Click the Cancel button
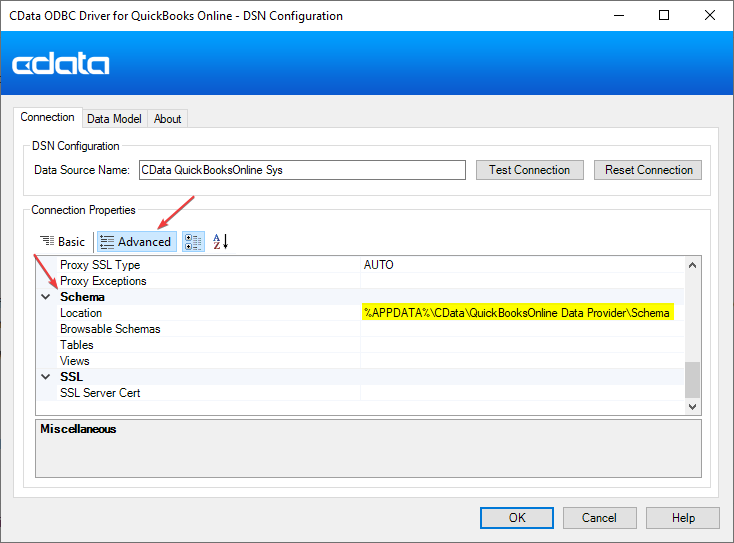The height and width of the screenshot is (543, 734). click(x=599, y=518)
